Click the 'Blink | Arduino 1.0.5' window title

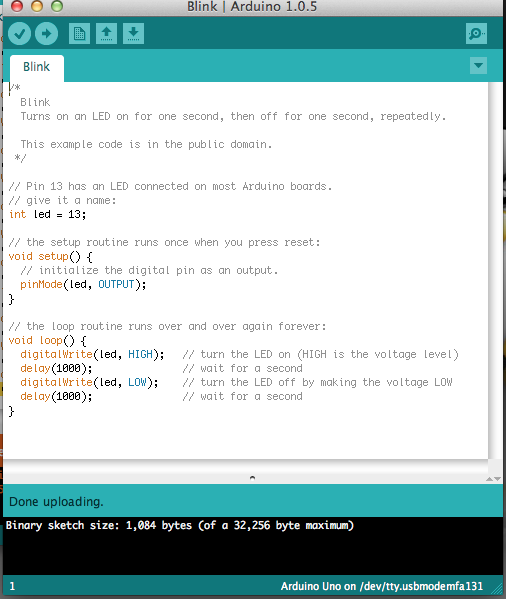(x=252, y=6)
